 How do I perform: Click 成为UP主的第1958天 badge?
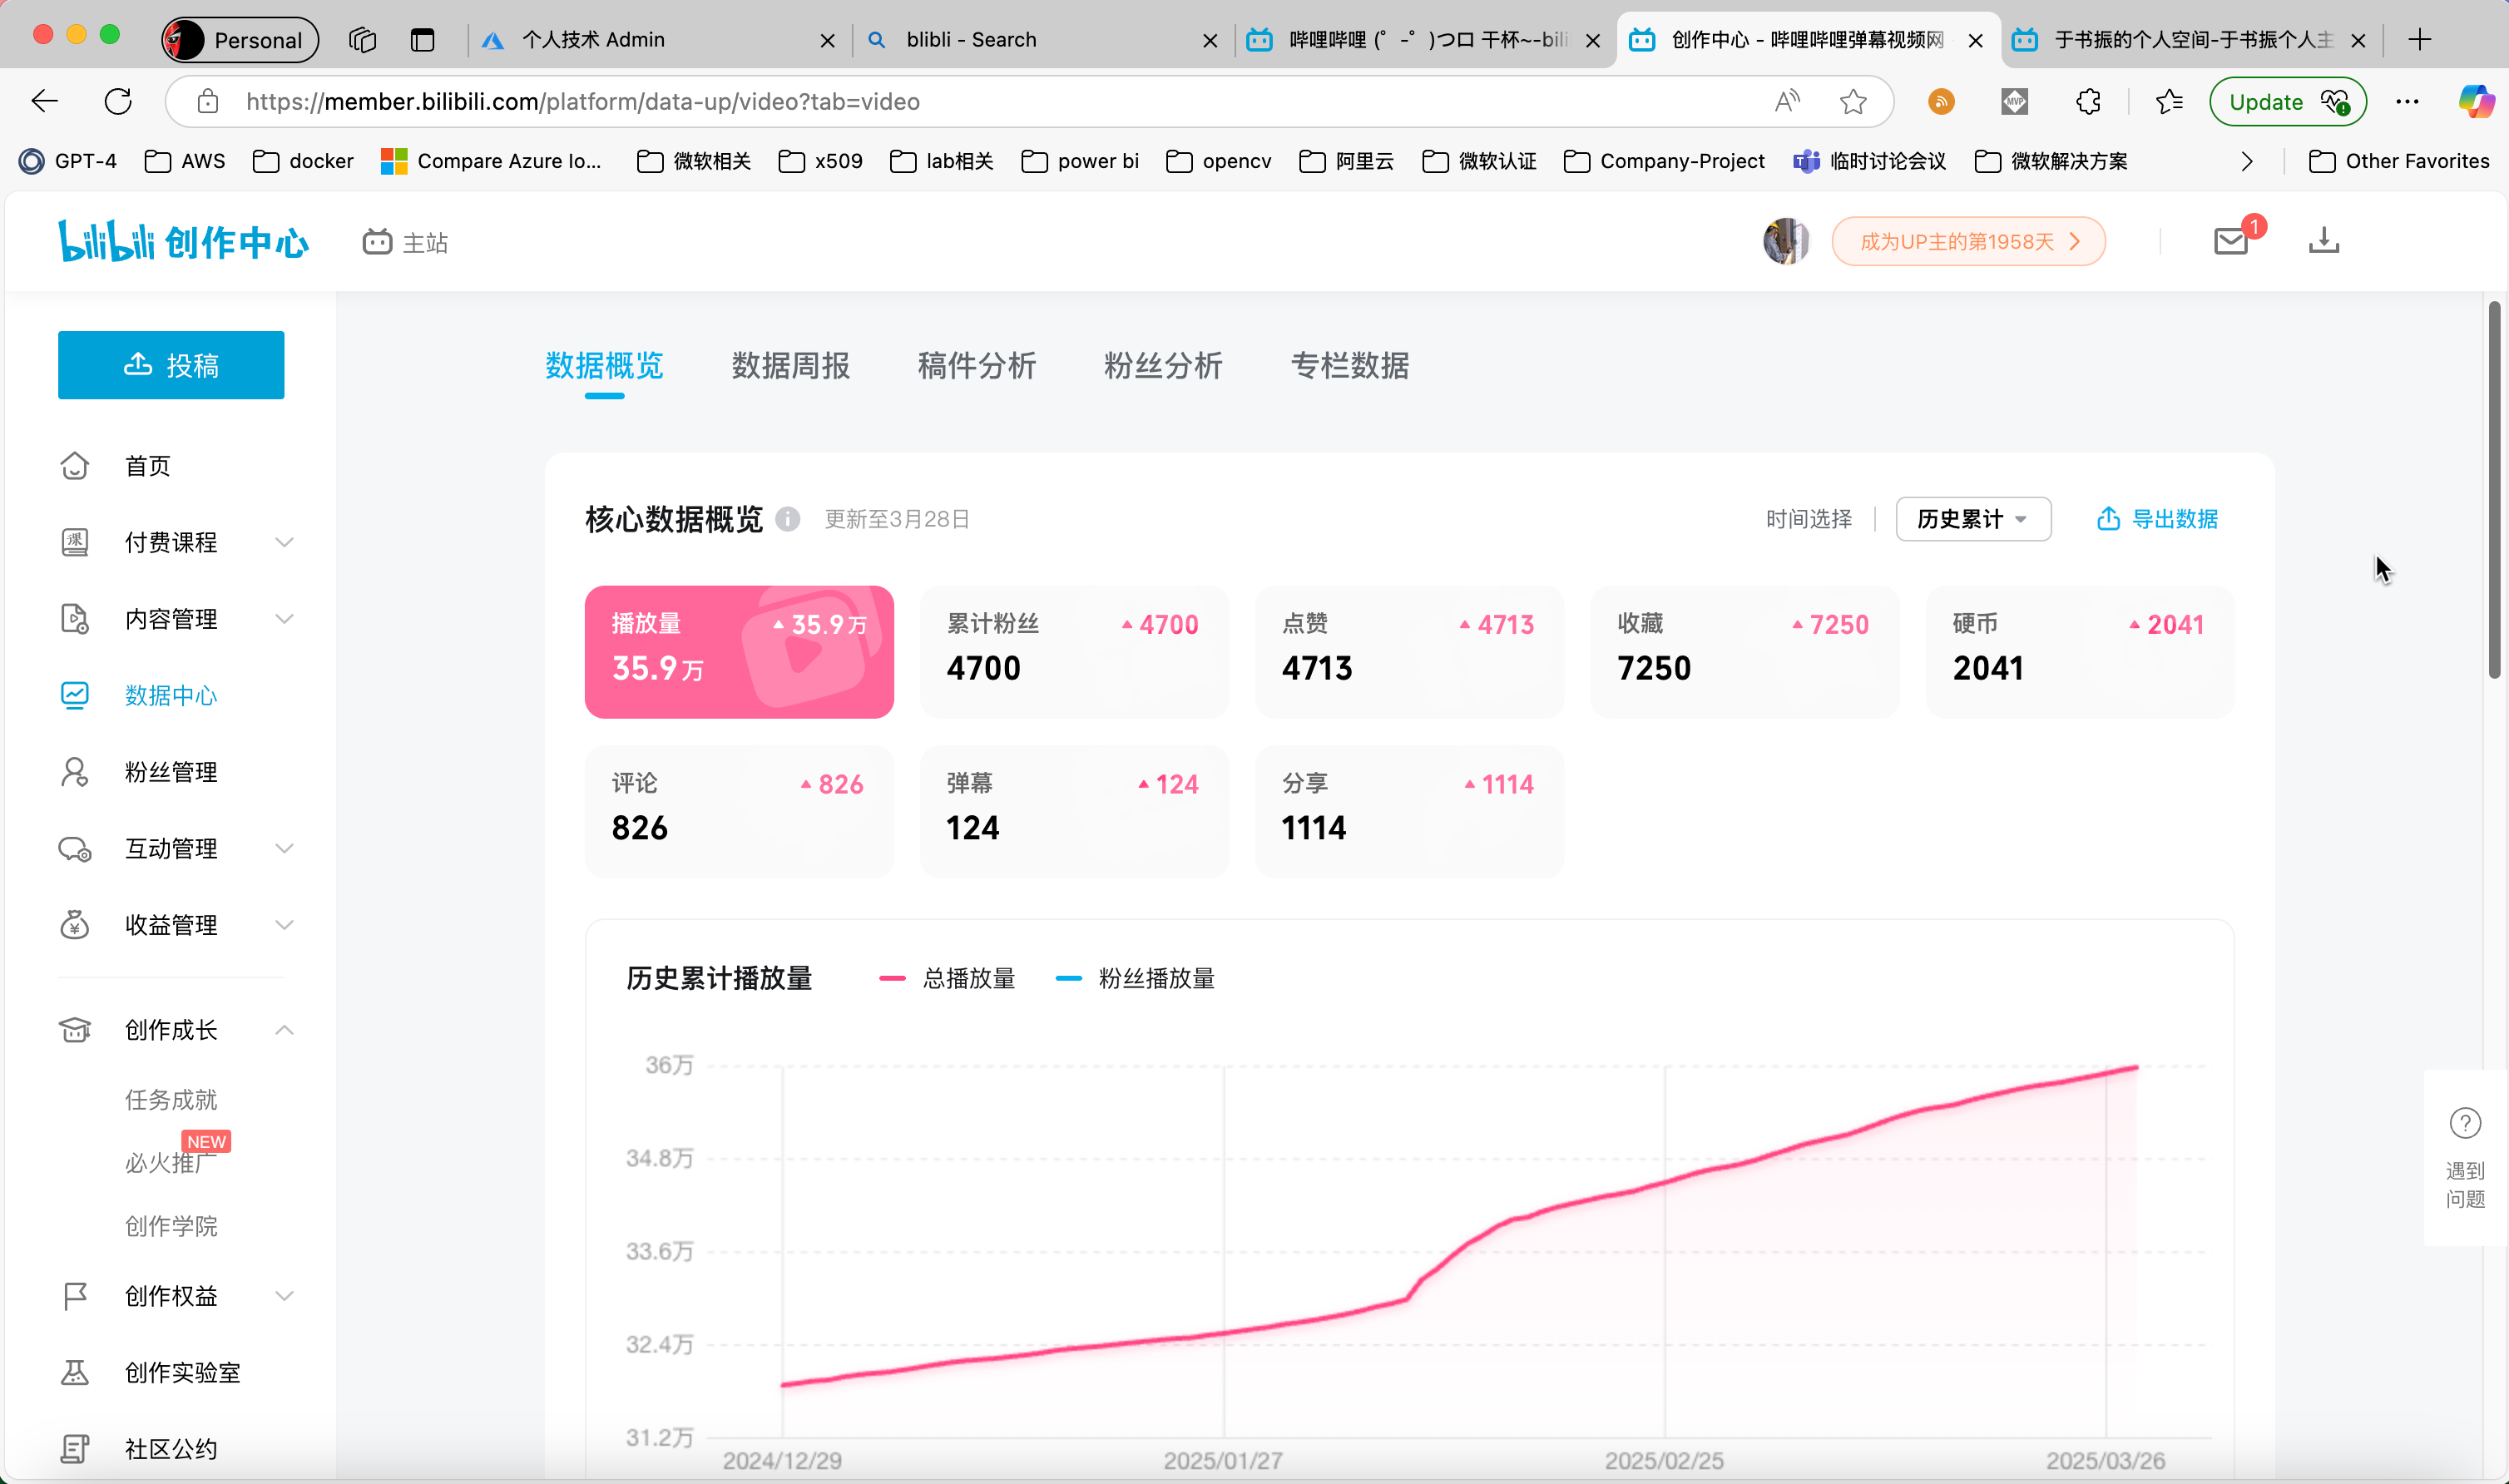tap(1968, 241)
